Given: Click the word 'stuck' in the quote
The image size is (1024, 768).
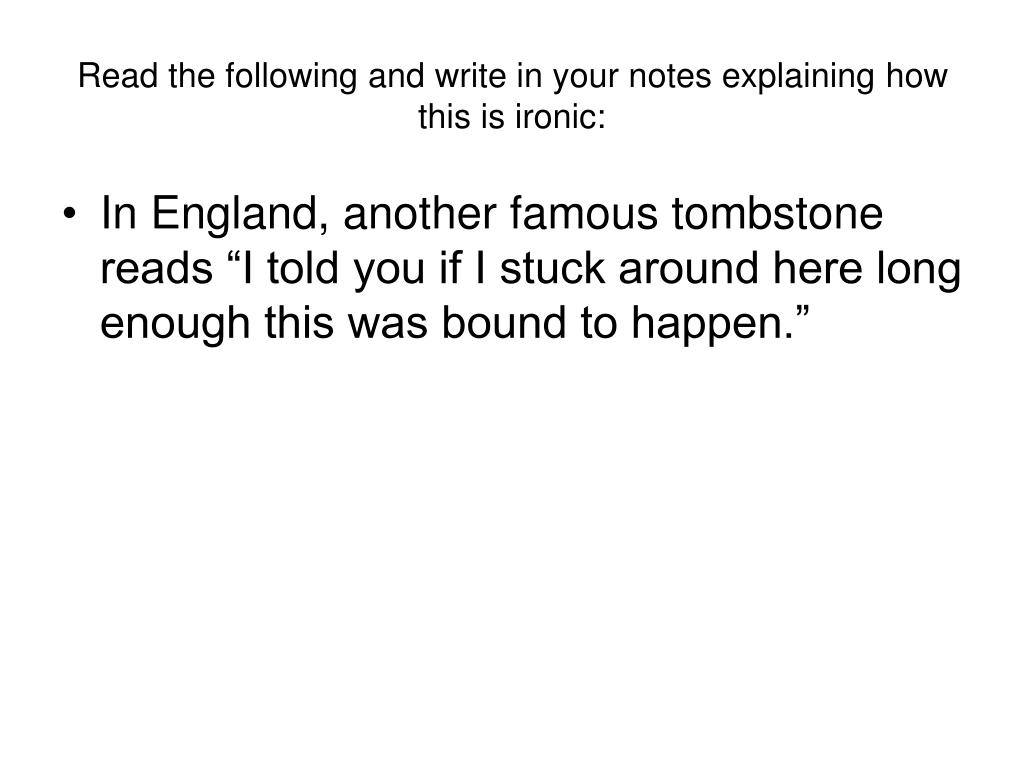Looking at the screenshot, I should click(552, 268).
